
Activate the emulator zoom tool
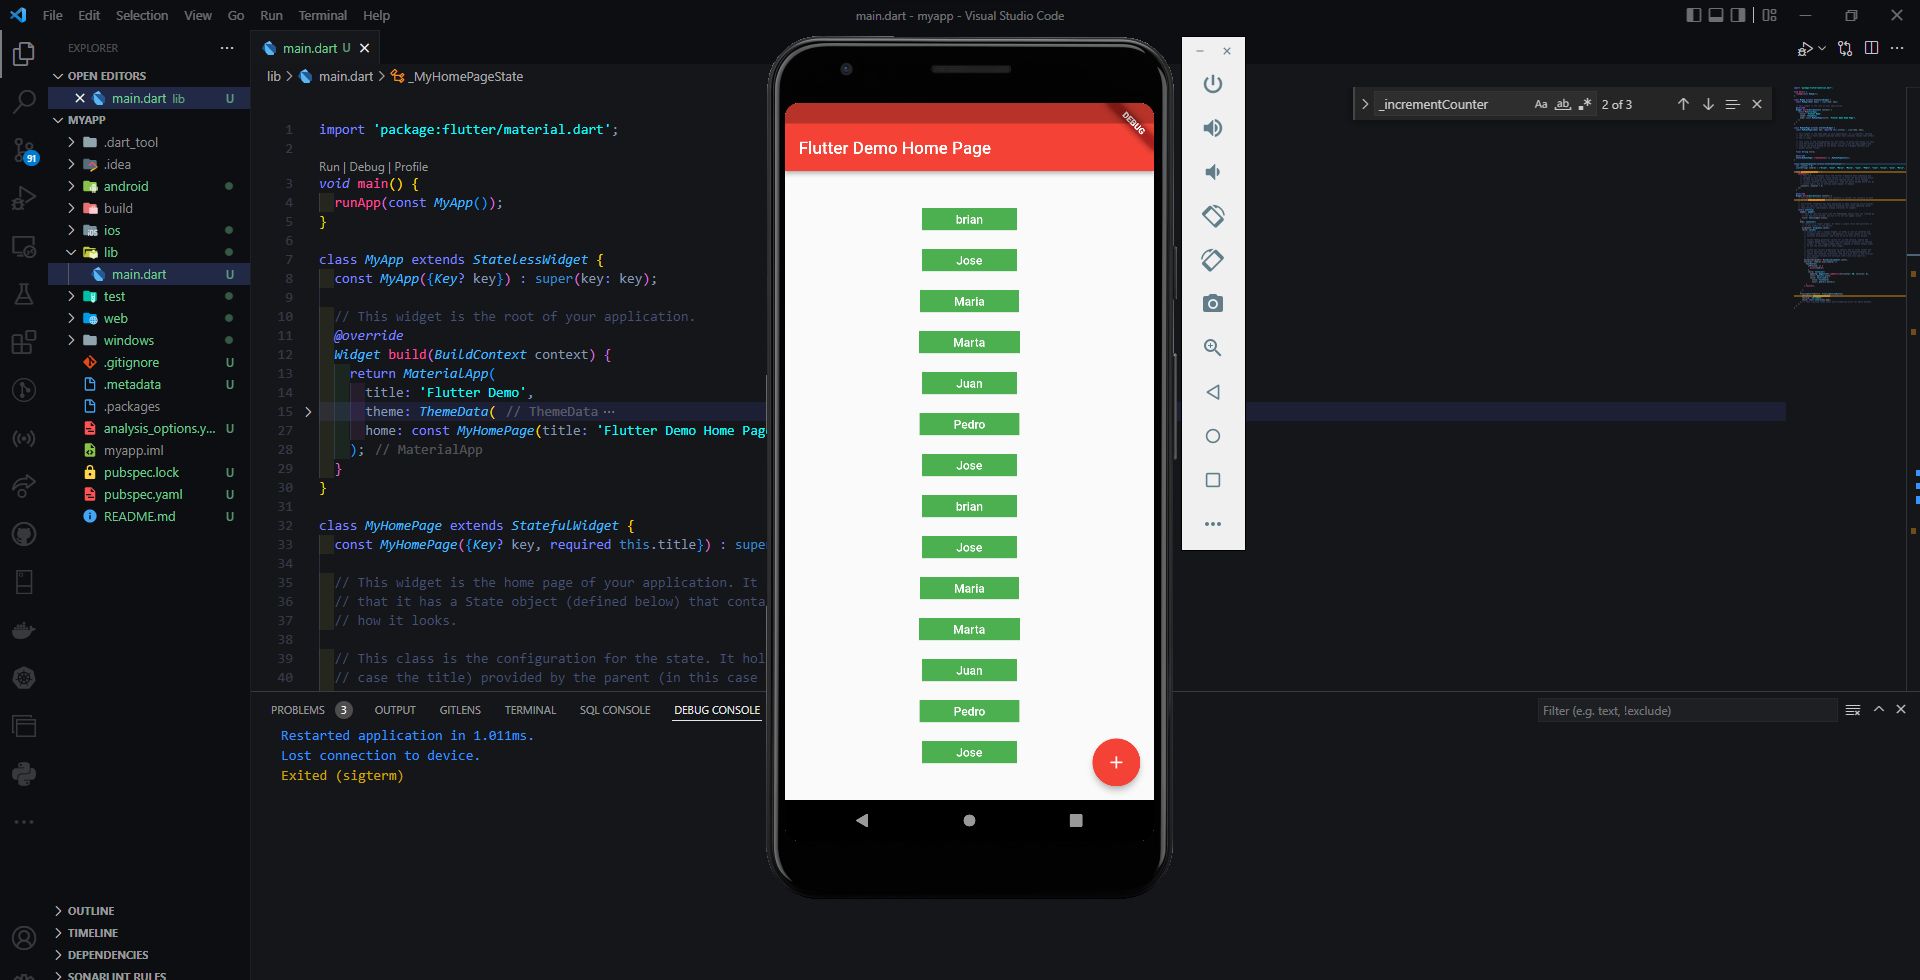(x=1213, y=348)
